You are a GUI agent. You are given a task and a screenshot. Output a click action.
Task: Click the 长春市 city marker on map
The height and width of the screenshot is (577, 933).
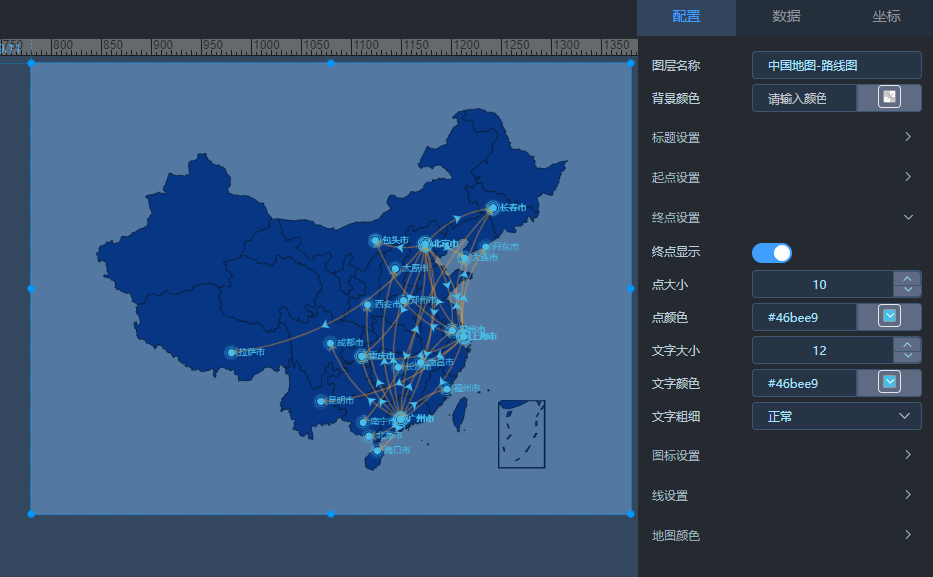[492, 208]
